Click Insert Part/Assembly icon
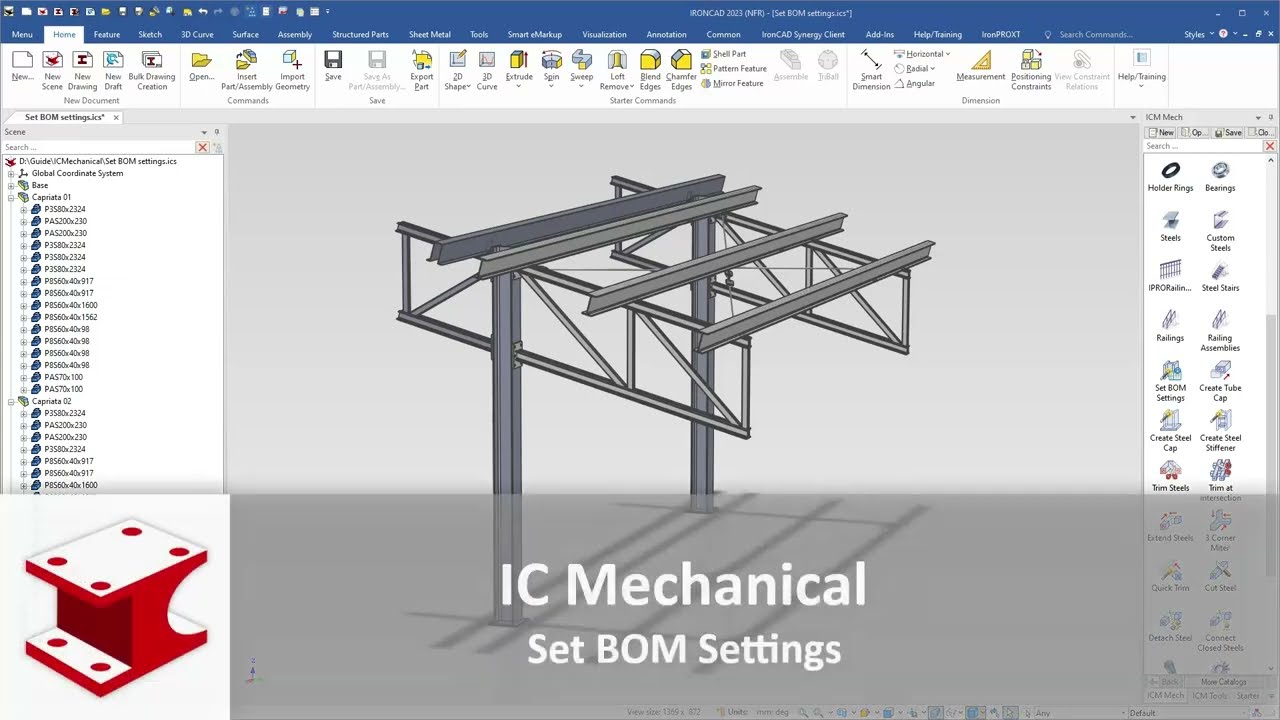This screenshot has height=720, width=1280. 247,69
